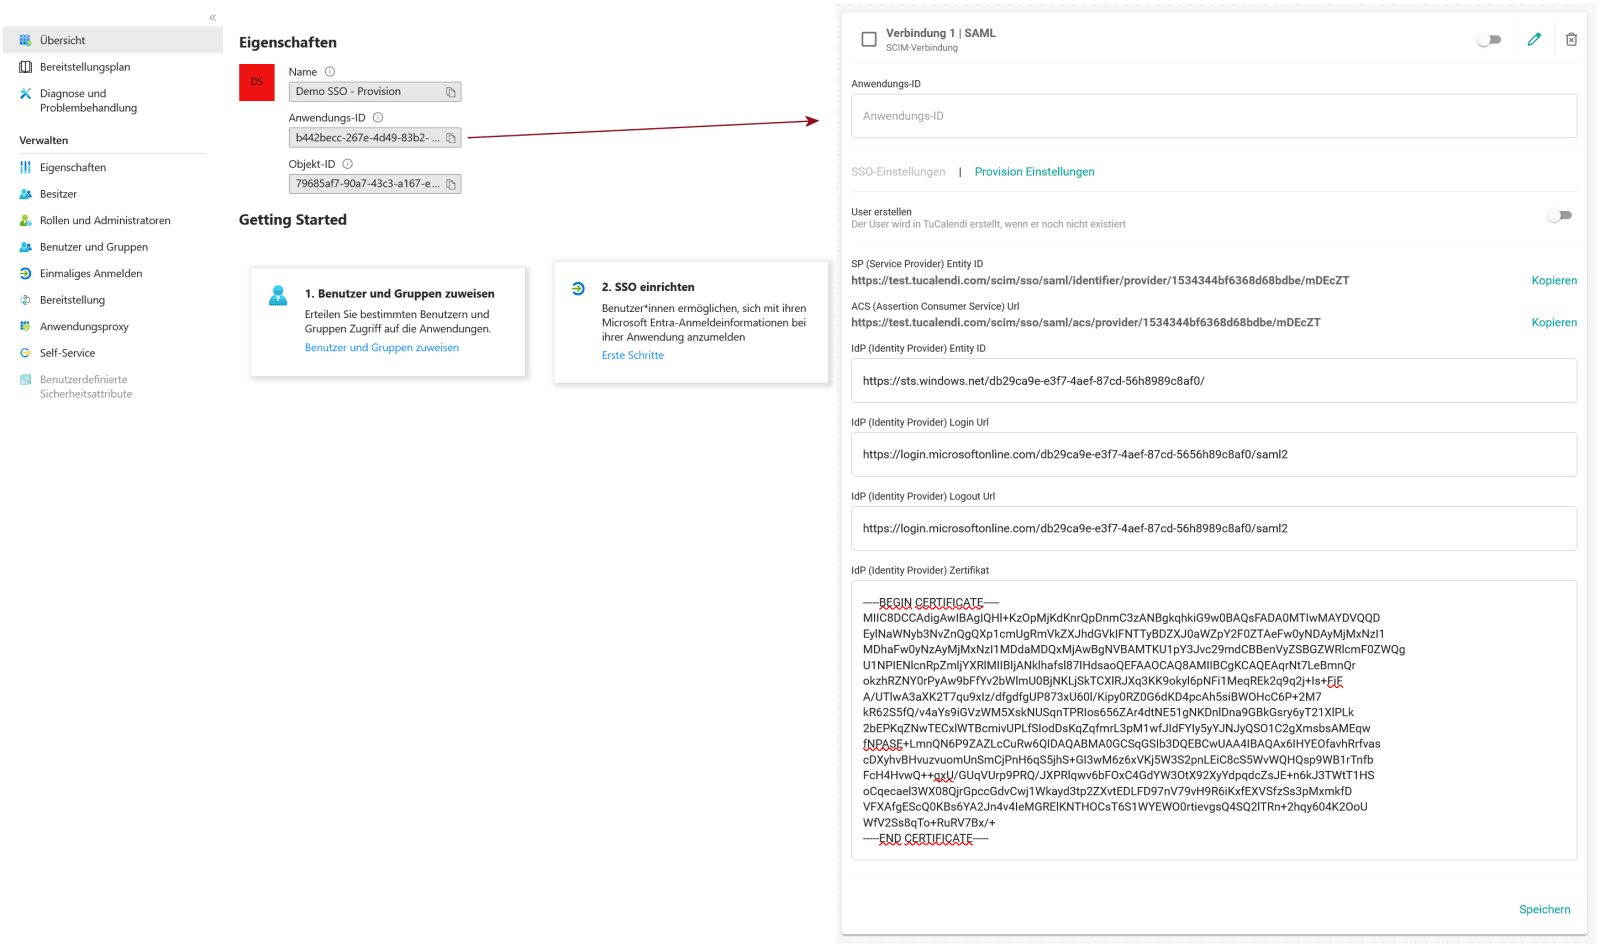
Task: Edit Verbindung 1 with pencil icon
Action: point(1534,39)
